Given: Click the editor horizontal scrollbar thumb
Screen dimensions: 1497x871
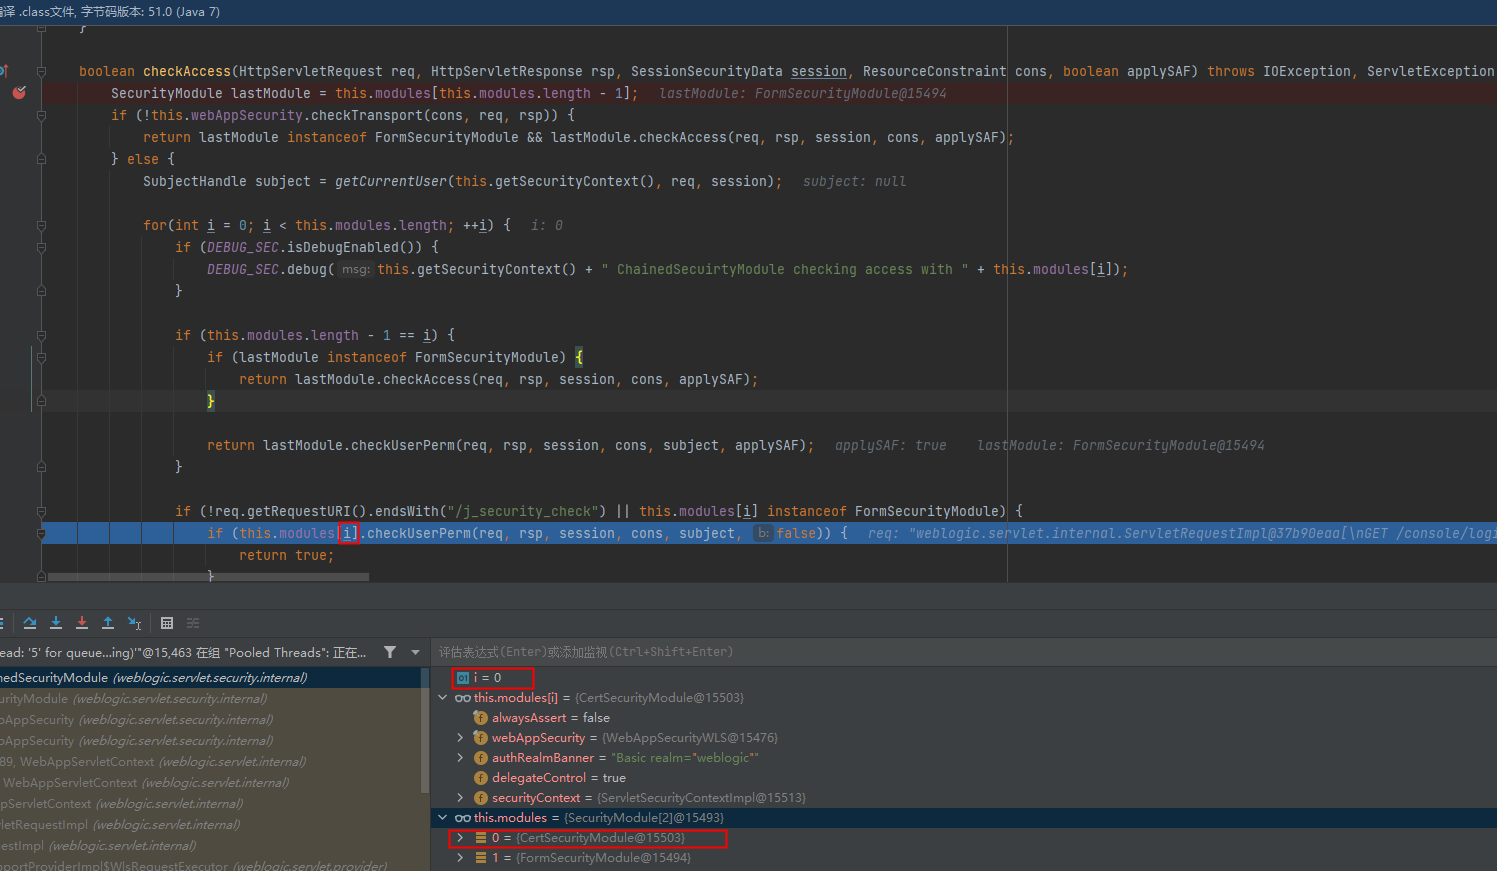Looking at the screenshot, I should click(x=208, y=577).
